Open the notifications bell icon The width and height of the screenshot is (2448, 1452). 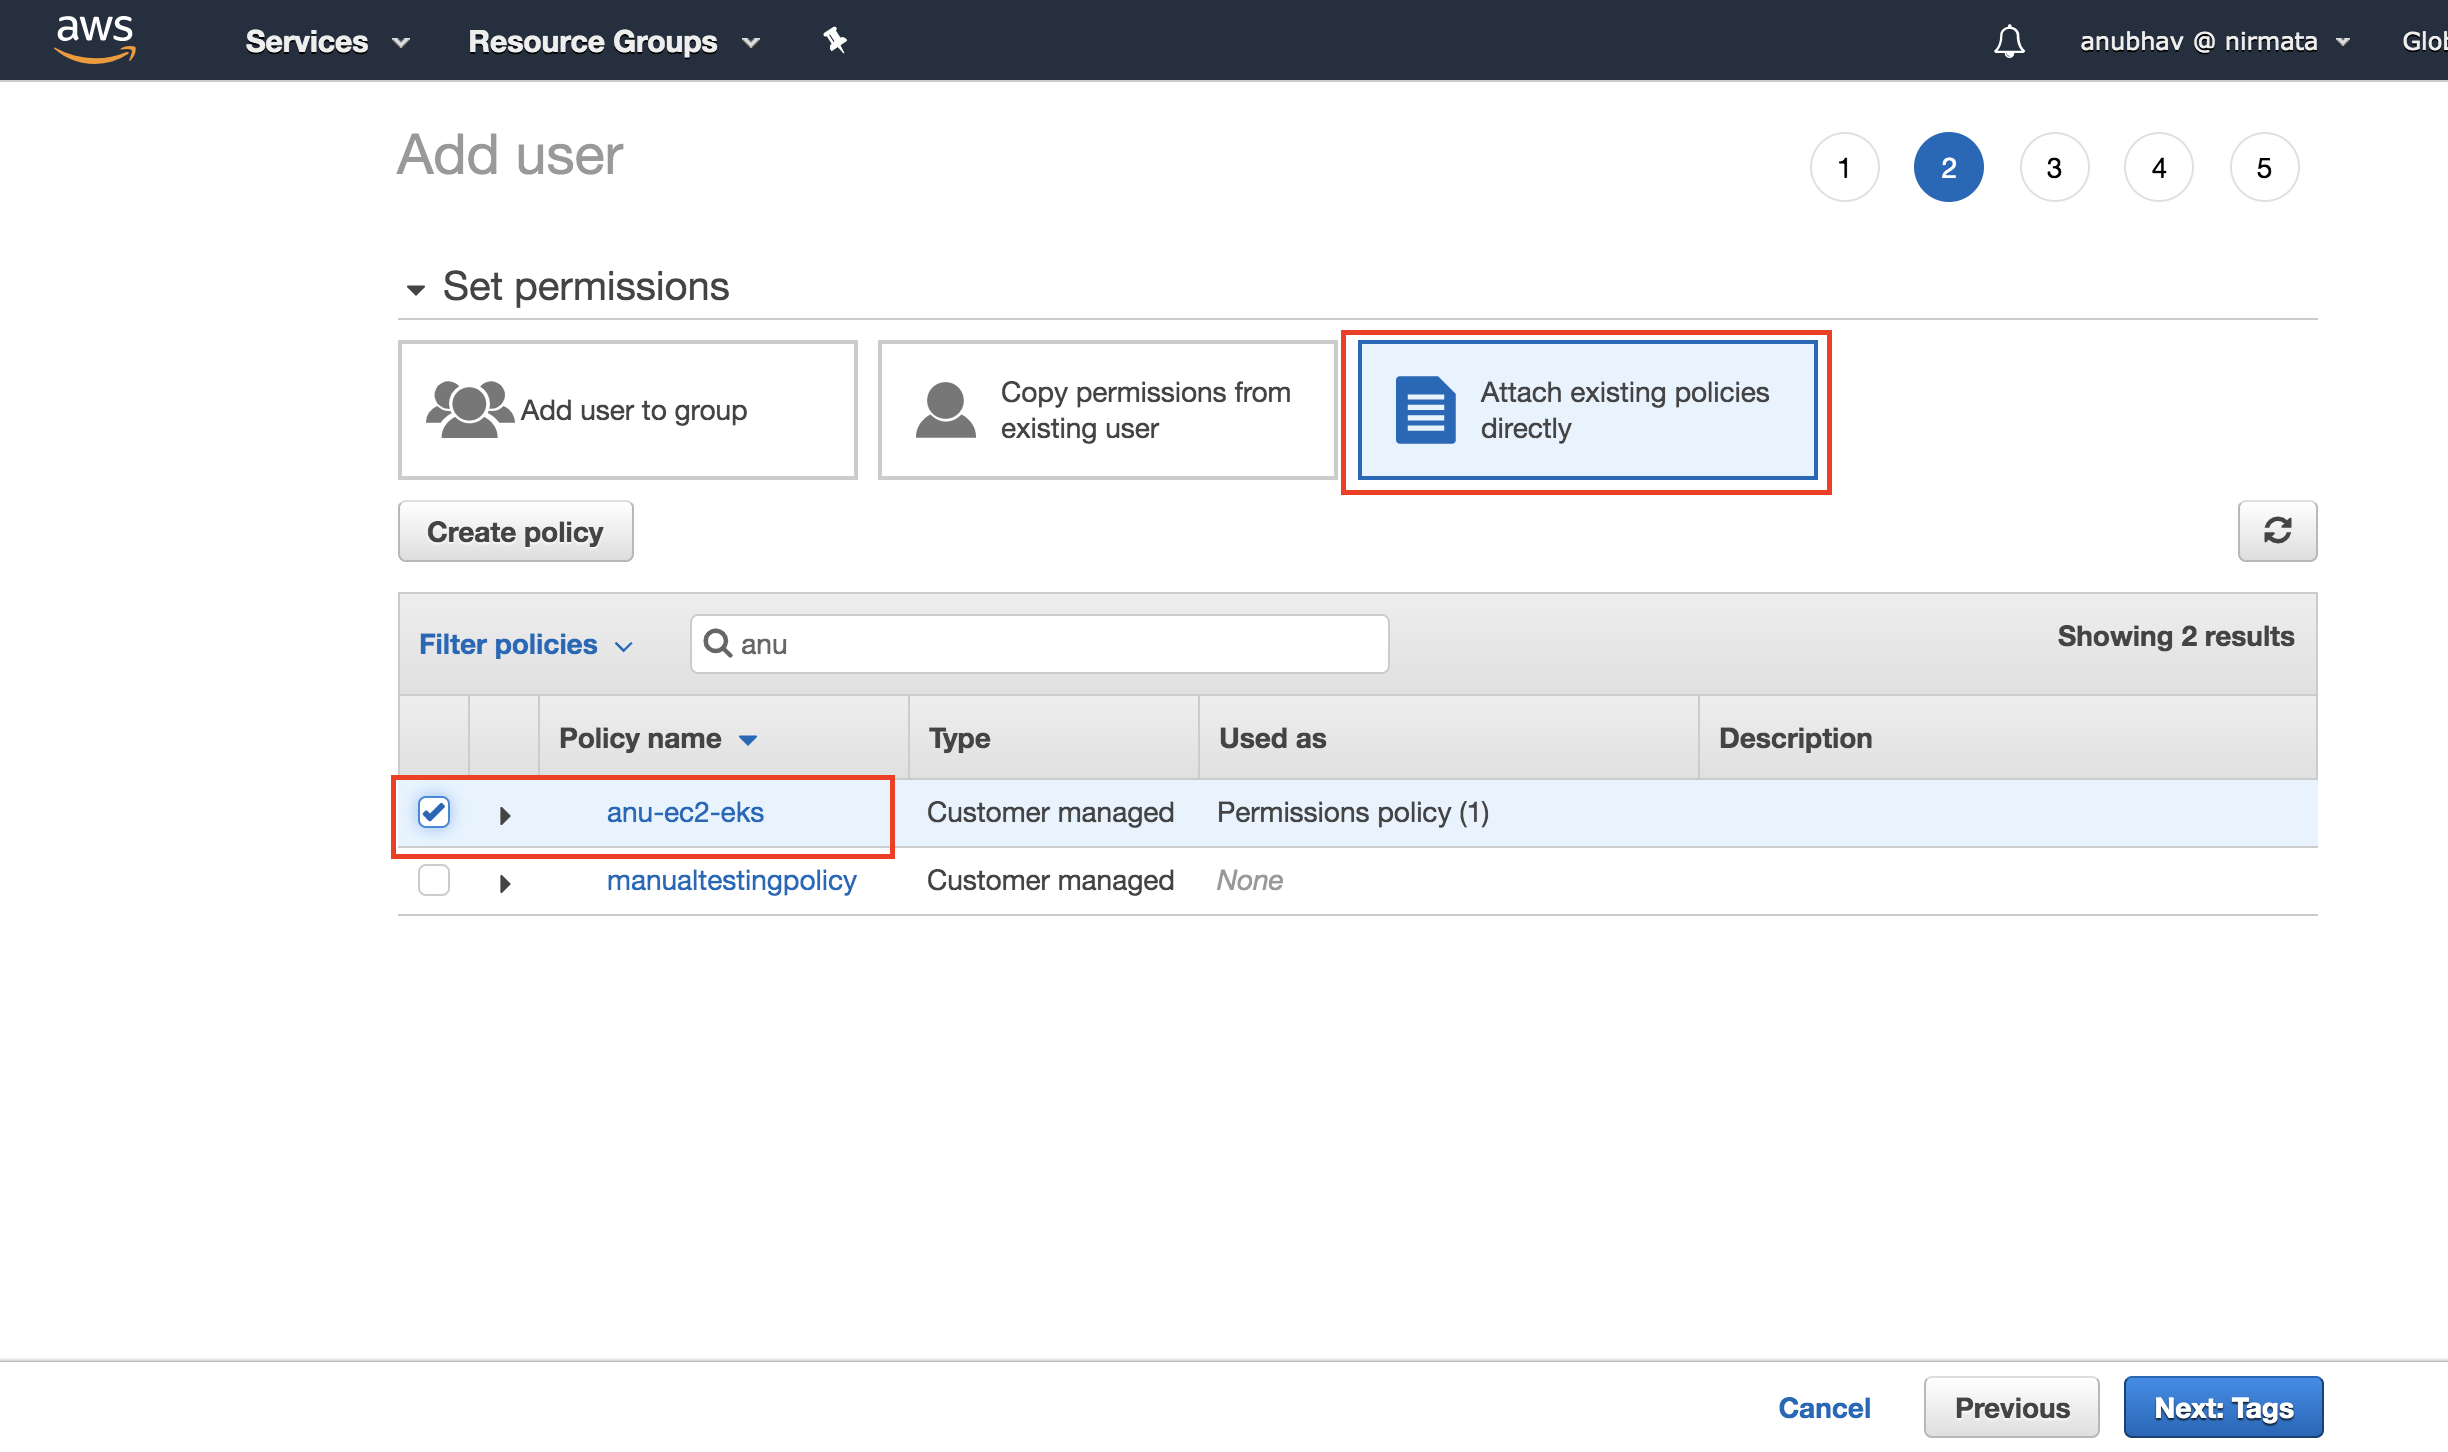2009,41
